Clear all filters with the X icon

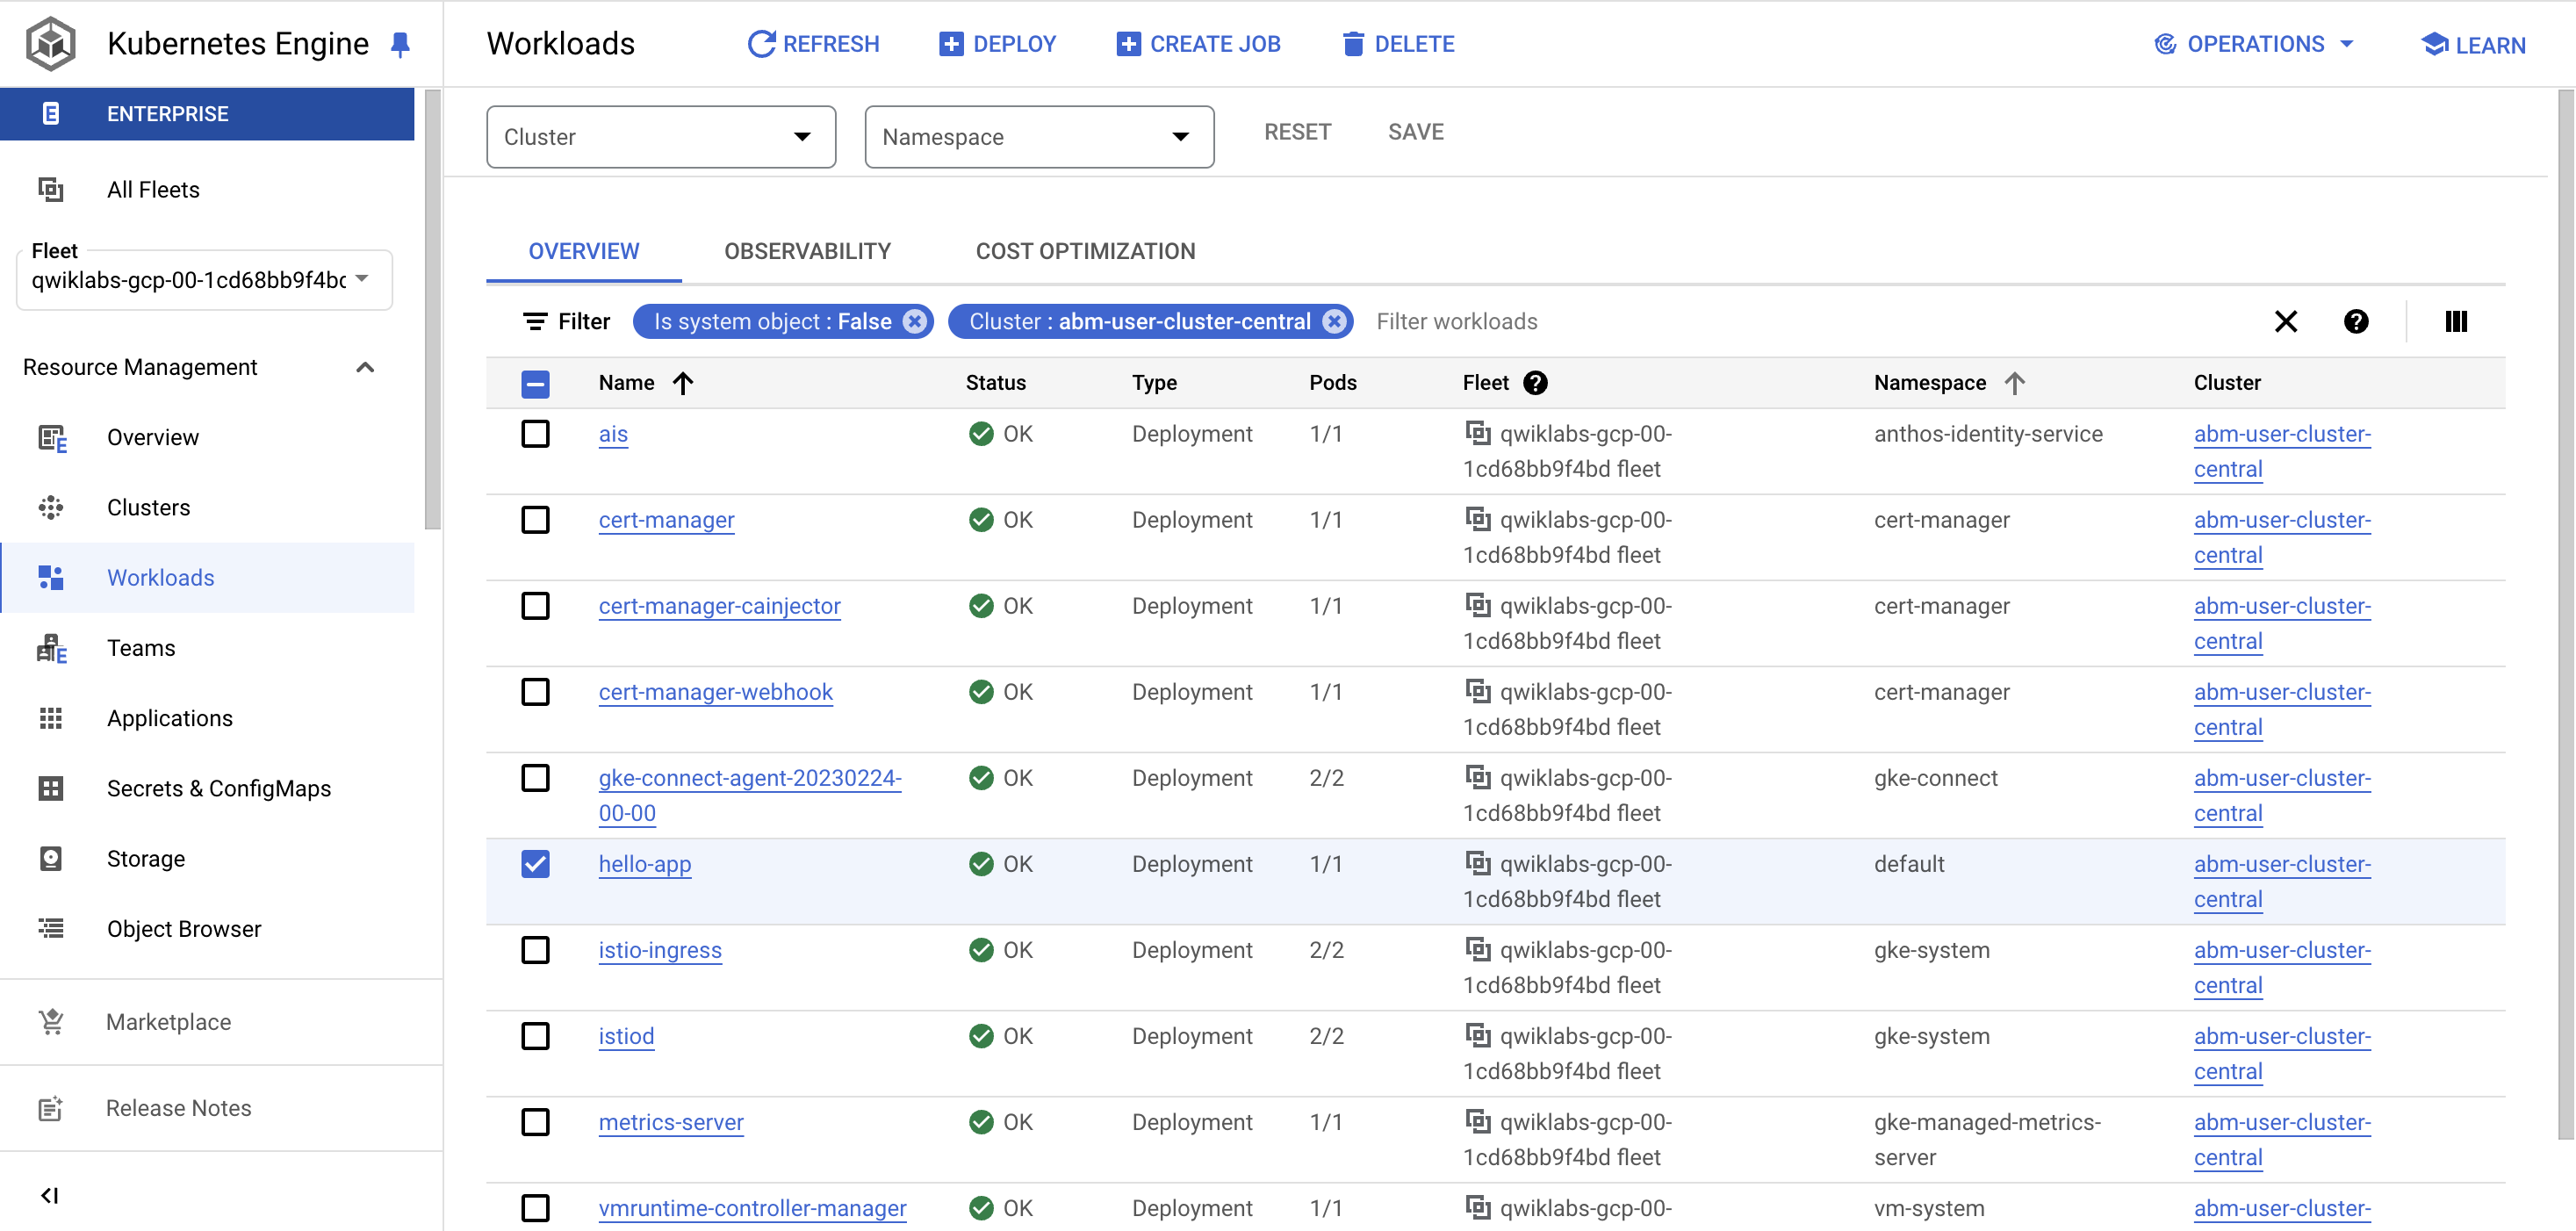(2286, 321)
